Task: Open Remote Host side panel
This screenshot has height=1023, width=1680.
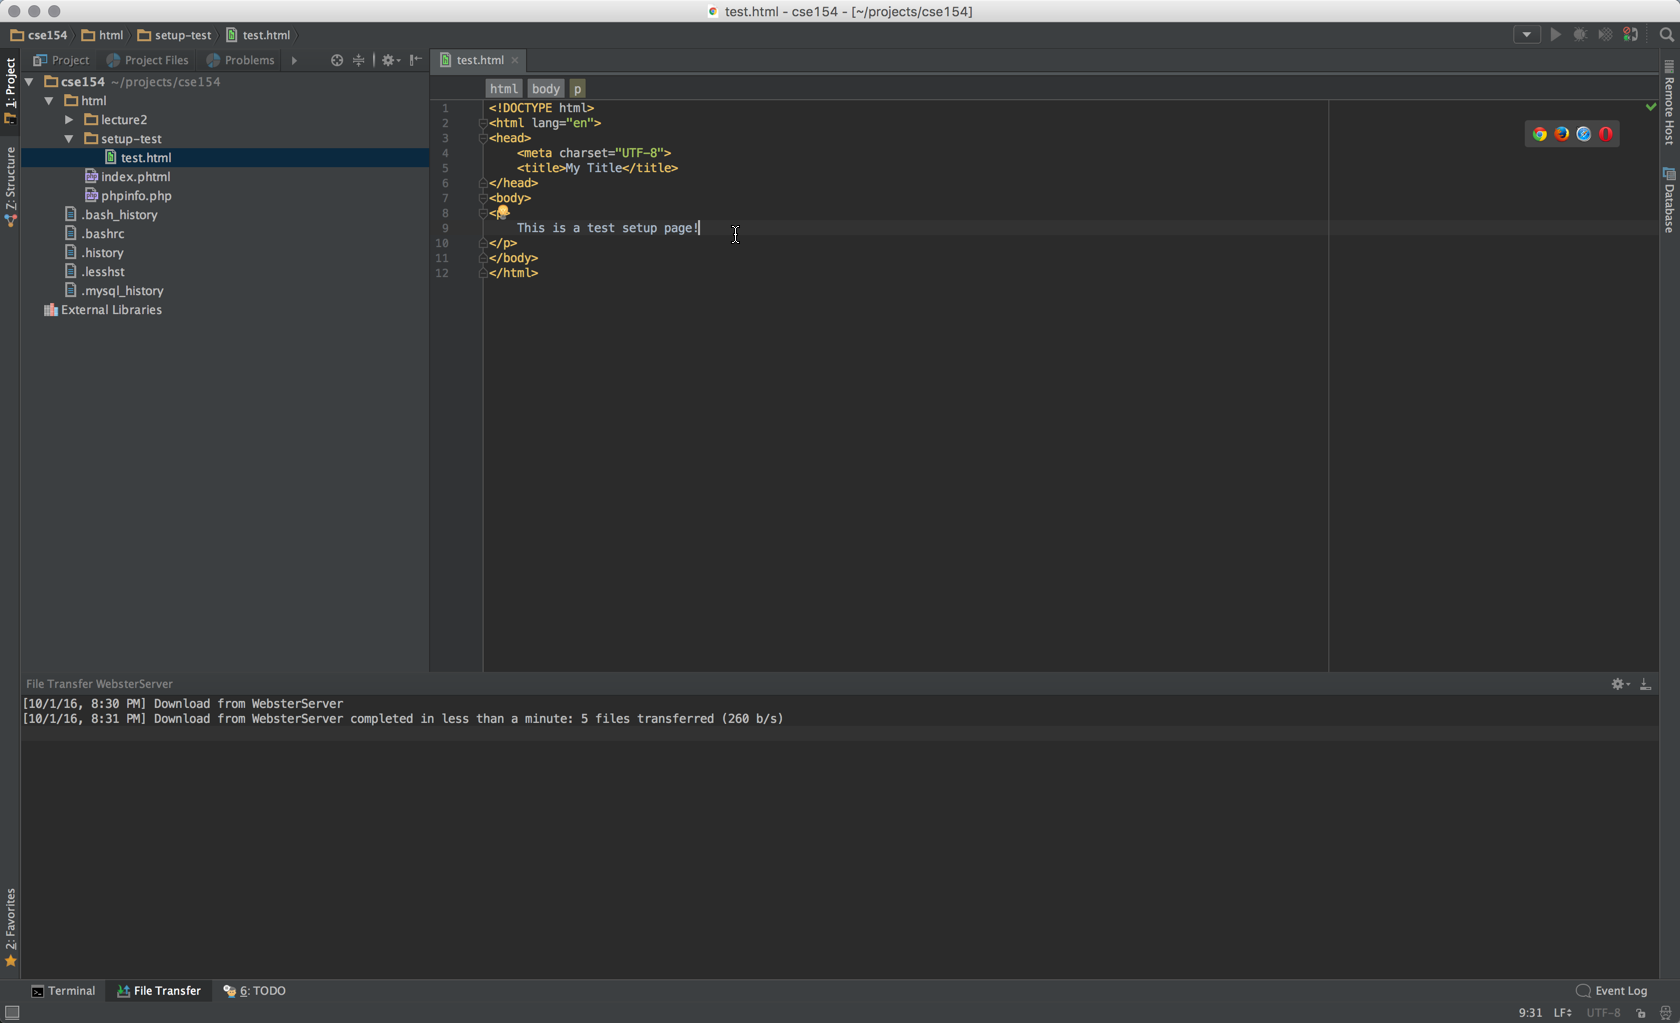Action: [x=1669, y=102]
